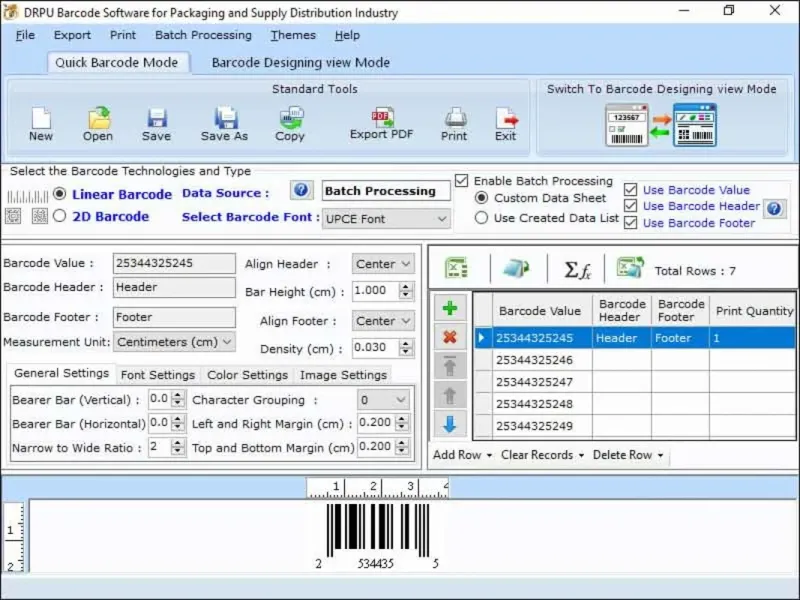Image resolution: width=800 pixels, height=600 pixels.
Task: Select the 2D Barcode radio button
Action: 60,216
